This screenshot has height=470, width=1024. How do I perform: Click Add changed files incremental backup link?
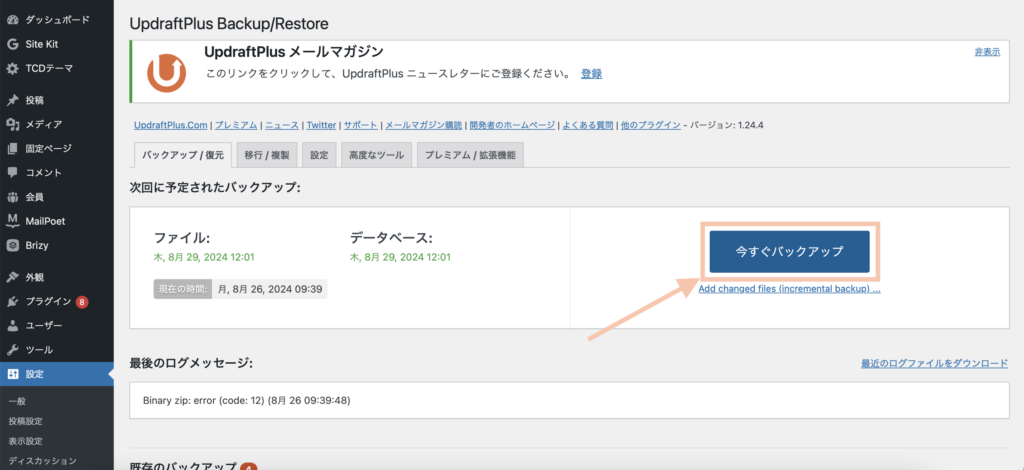tap(790, 289)
